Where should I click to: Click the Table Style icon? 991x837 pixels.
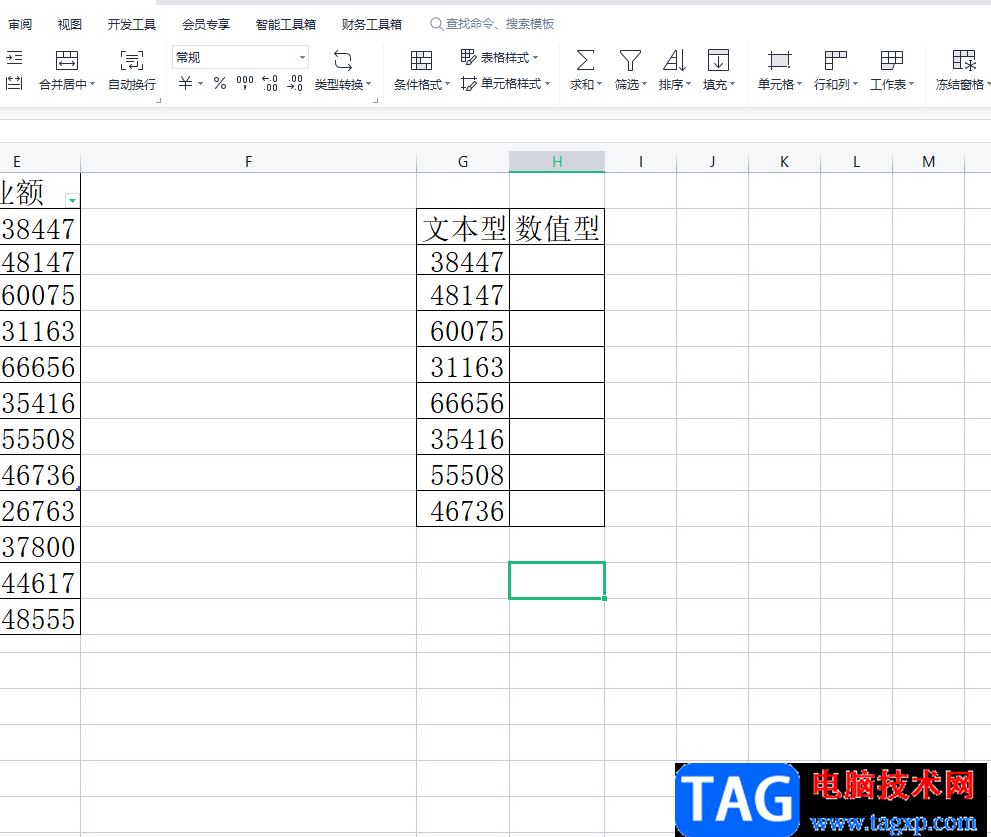point(468,57)
